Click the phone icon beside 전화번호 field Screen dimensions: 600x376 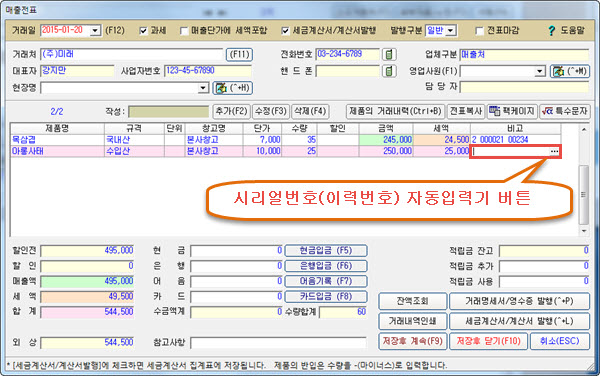pyautogui.click(x=389, y=54)
